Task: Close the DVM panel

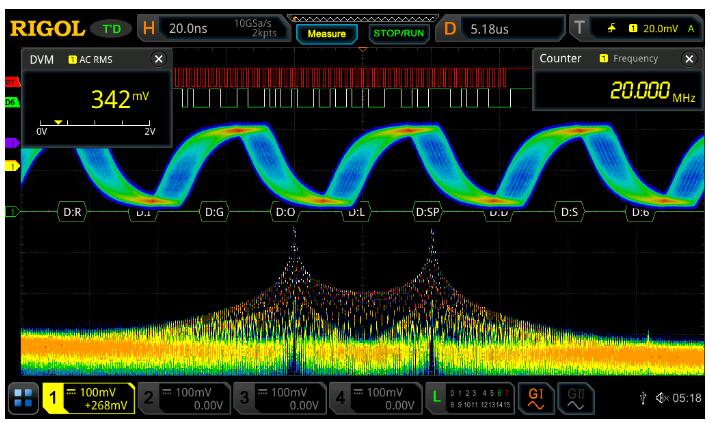Action: 157,60
